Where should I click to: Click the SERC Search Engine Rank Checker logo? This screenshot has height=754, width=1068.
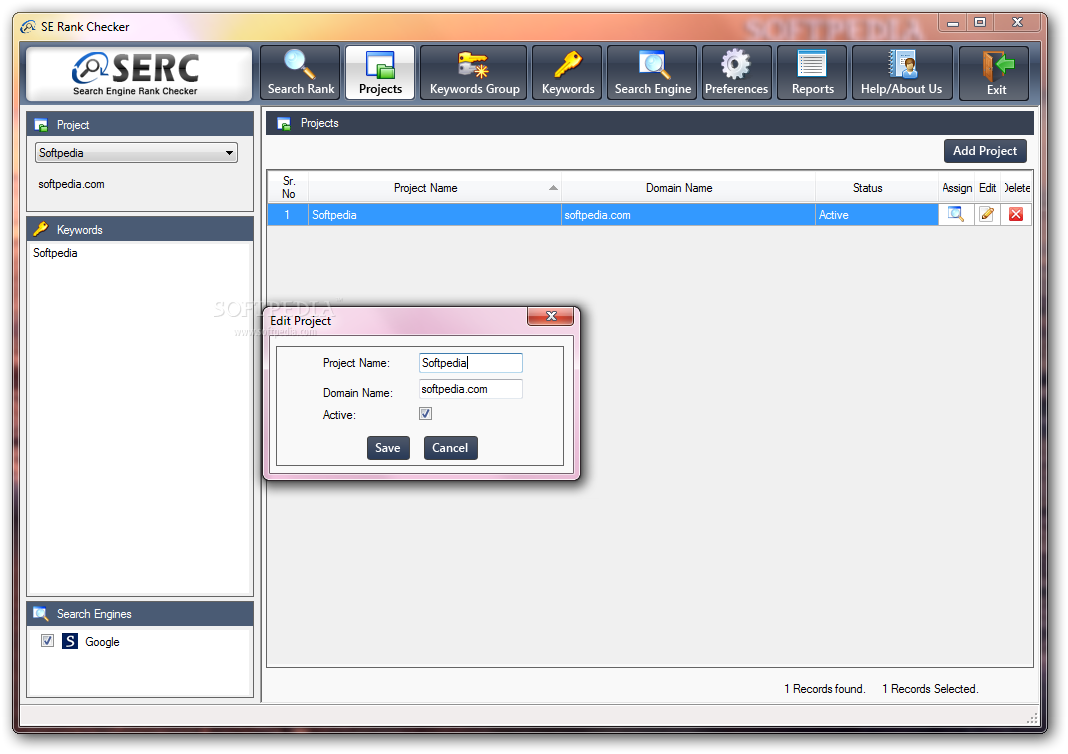[x=138, y=74]
